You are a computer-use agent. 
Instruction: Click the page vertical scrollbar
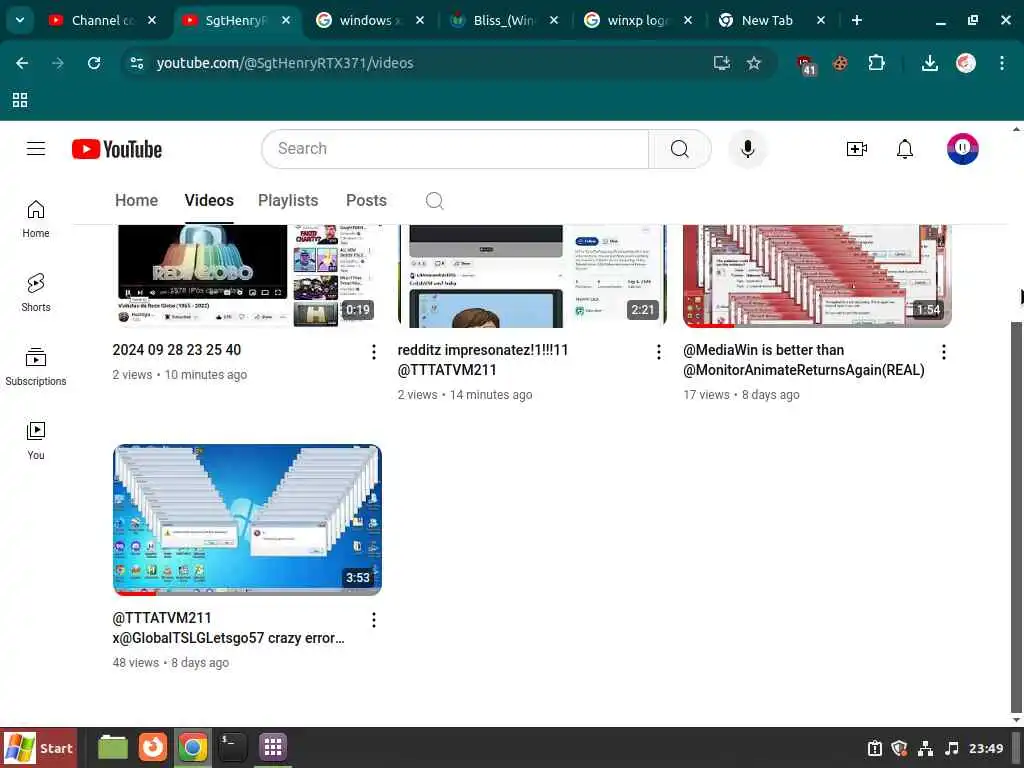(x=1016, y=516)
